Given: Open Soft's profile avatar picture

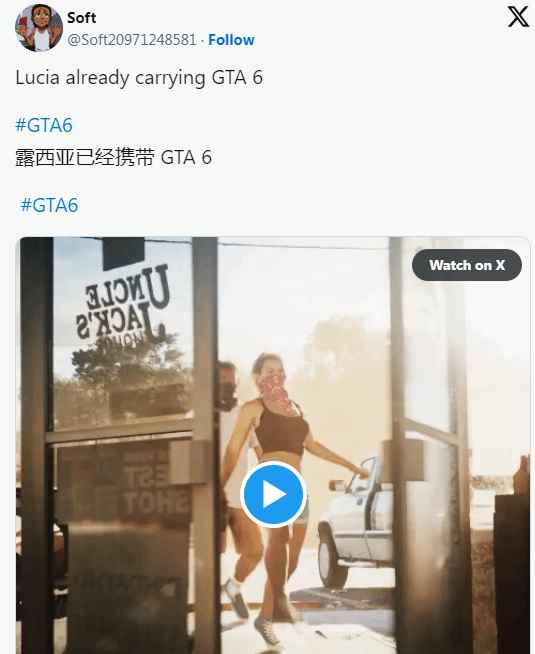Looking at the screenshot, I should [x=39, y=28].
